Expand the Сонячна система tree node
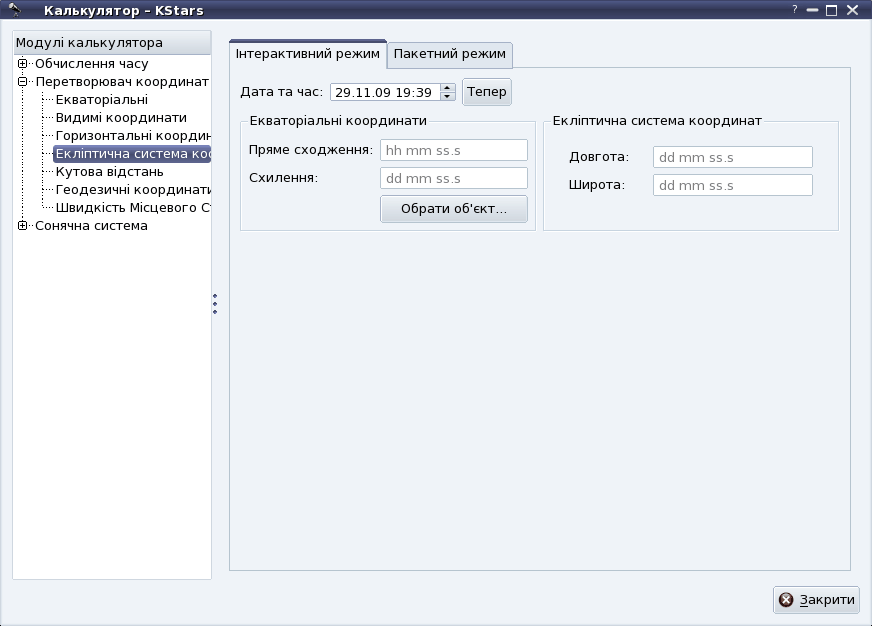872x626 pixels. (22, 226)
